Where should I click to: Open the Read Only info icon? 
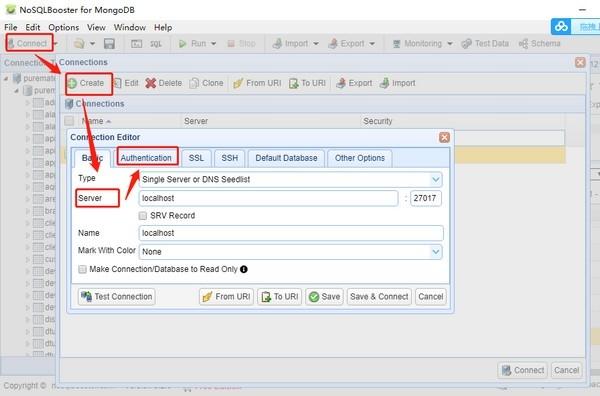tap(244, 269)
